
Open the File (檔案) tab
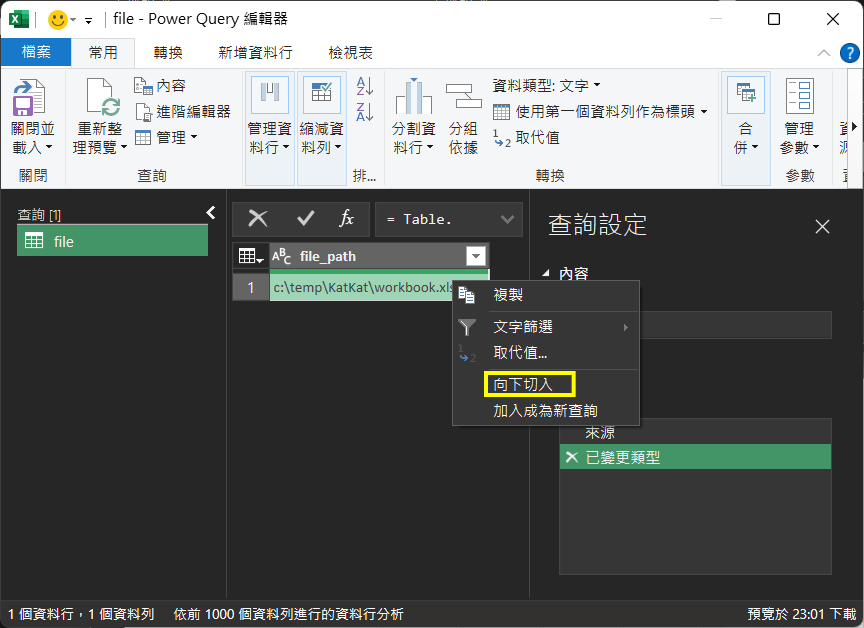click(36, 53)
